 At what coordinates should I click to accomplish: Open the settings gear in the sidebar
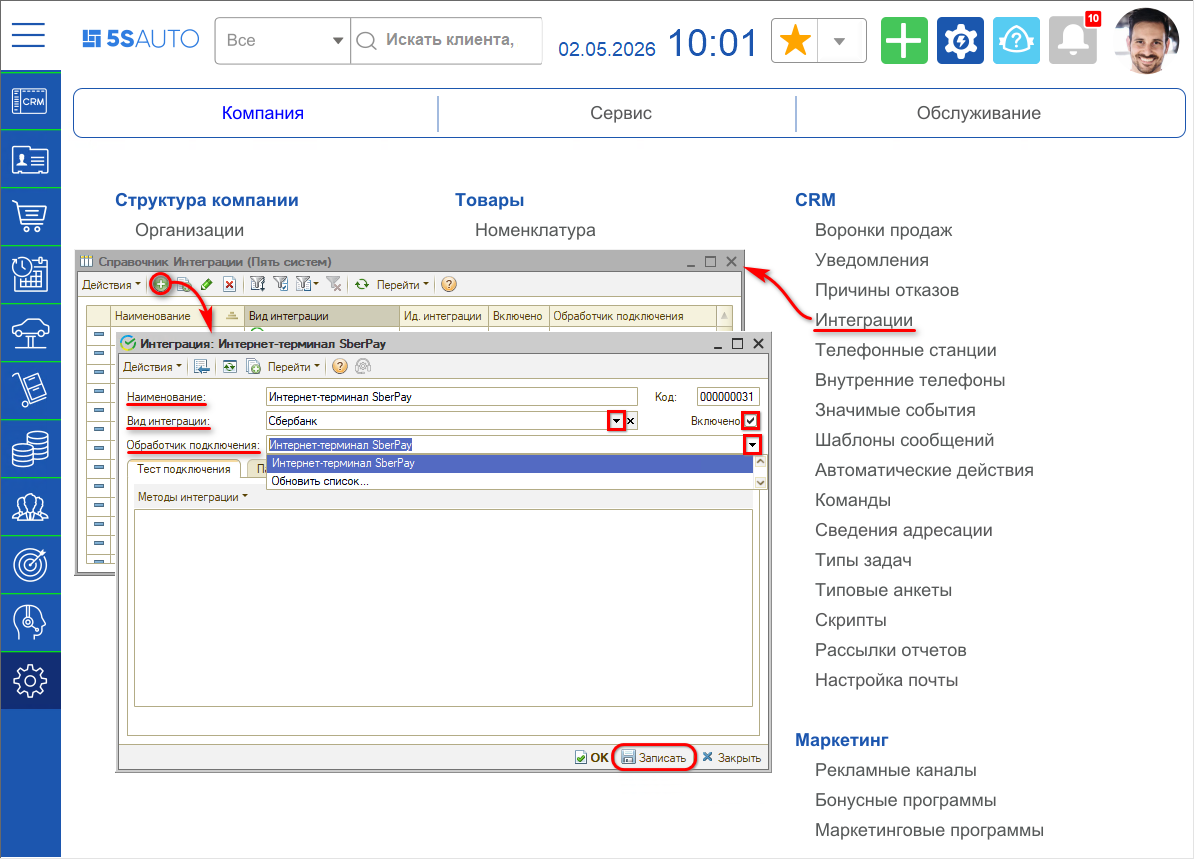click(x=30, y=680)
